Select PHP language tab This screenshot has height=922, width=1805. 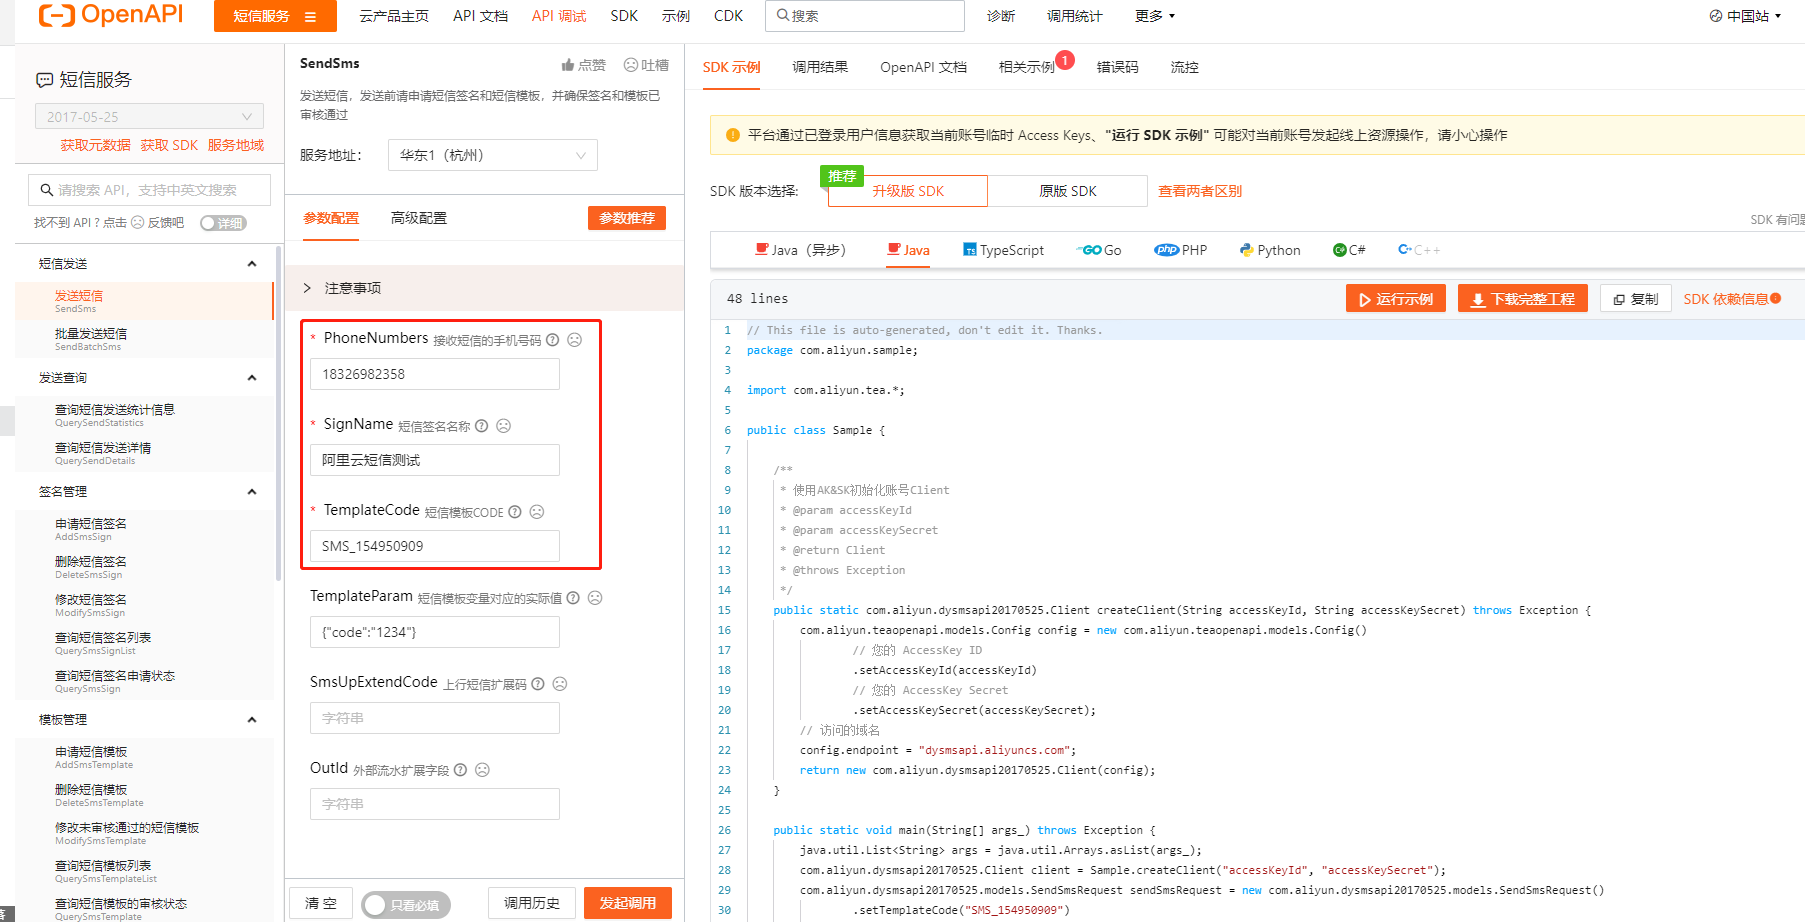click(x=1181, y=250)
